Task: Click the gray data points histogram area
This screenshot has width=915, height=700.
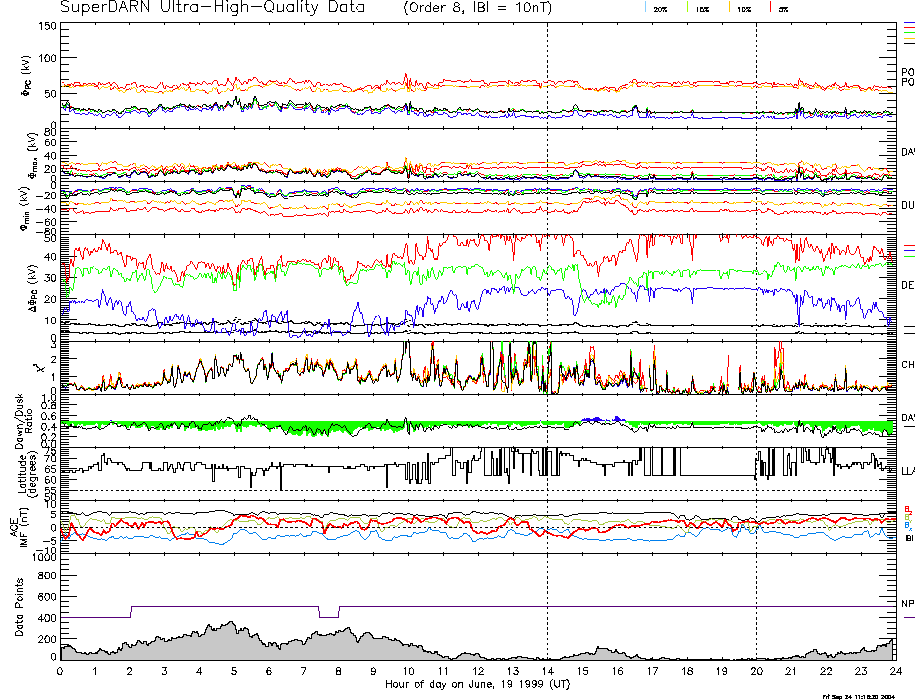Action: click(230, 645)
